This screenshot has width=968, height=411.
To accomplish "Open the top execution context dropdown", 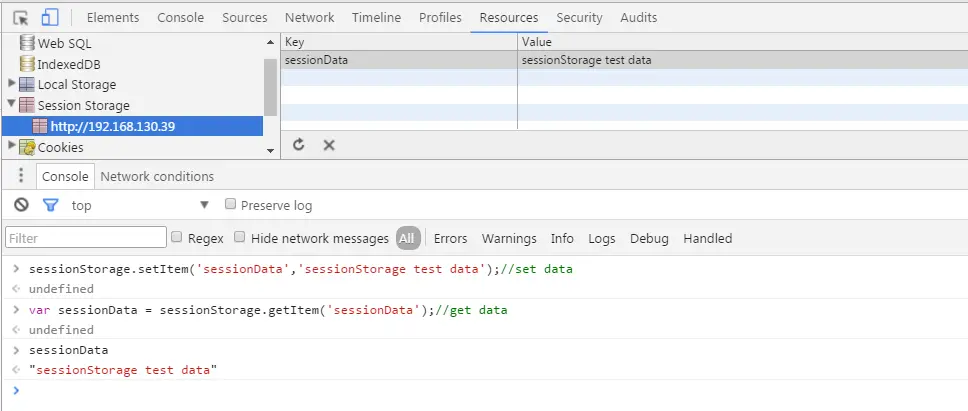I will point(140,205).
